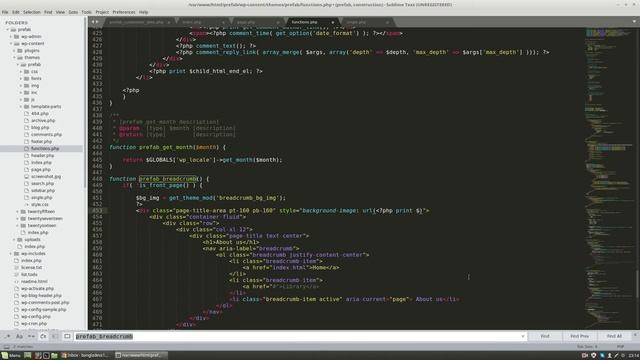
Task: Open the Find menu
Action: 48,12
